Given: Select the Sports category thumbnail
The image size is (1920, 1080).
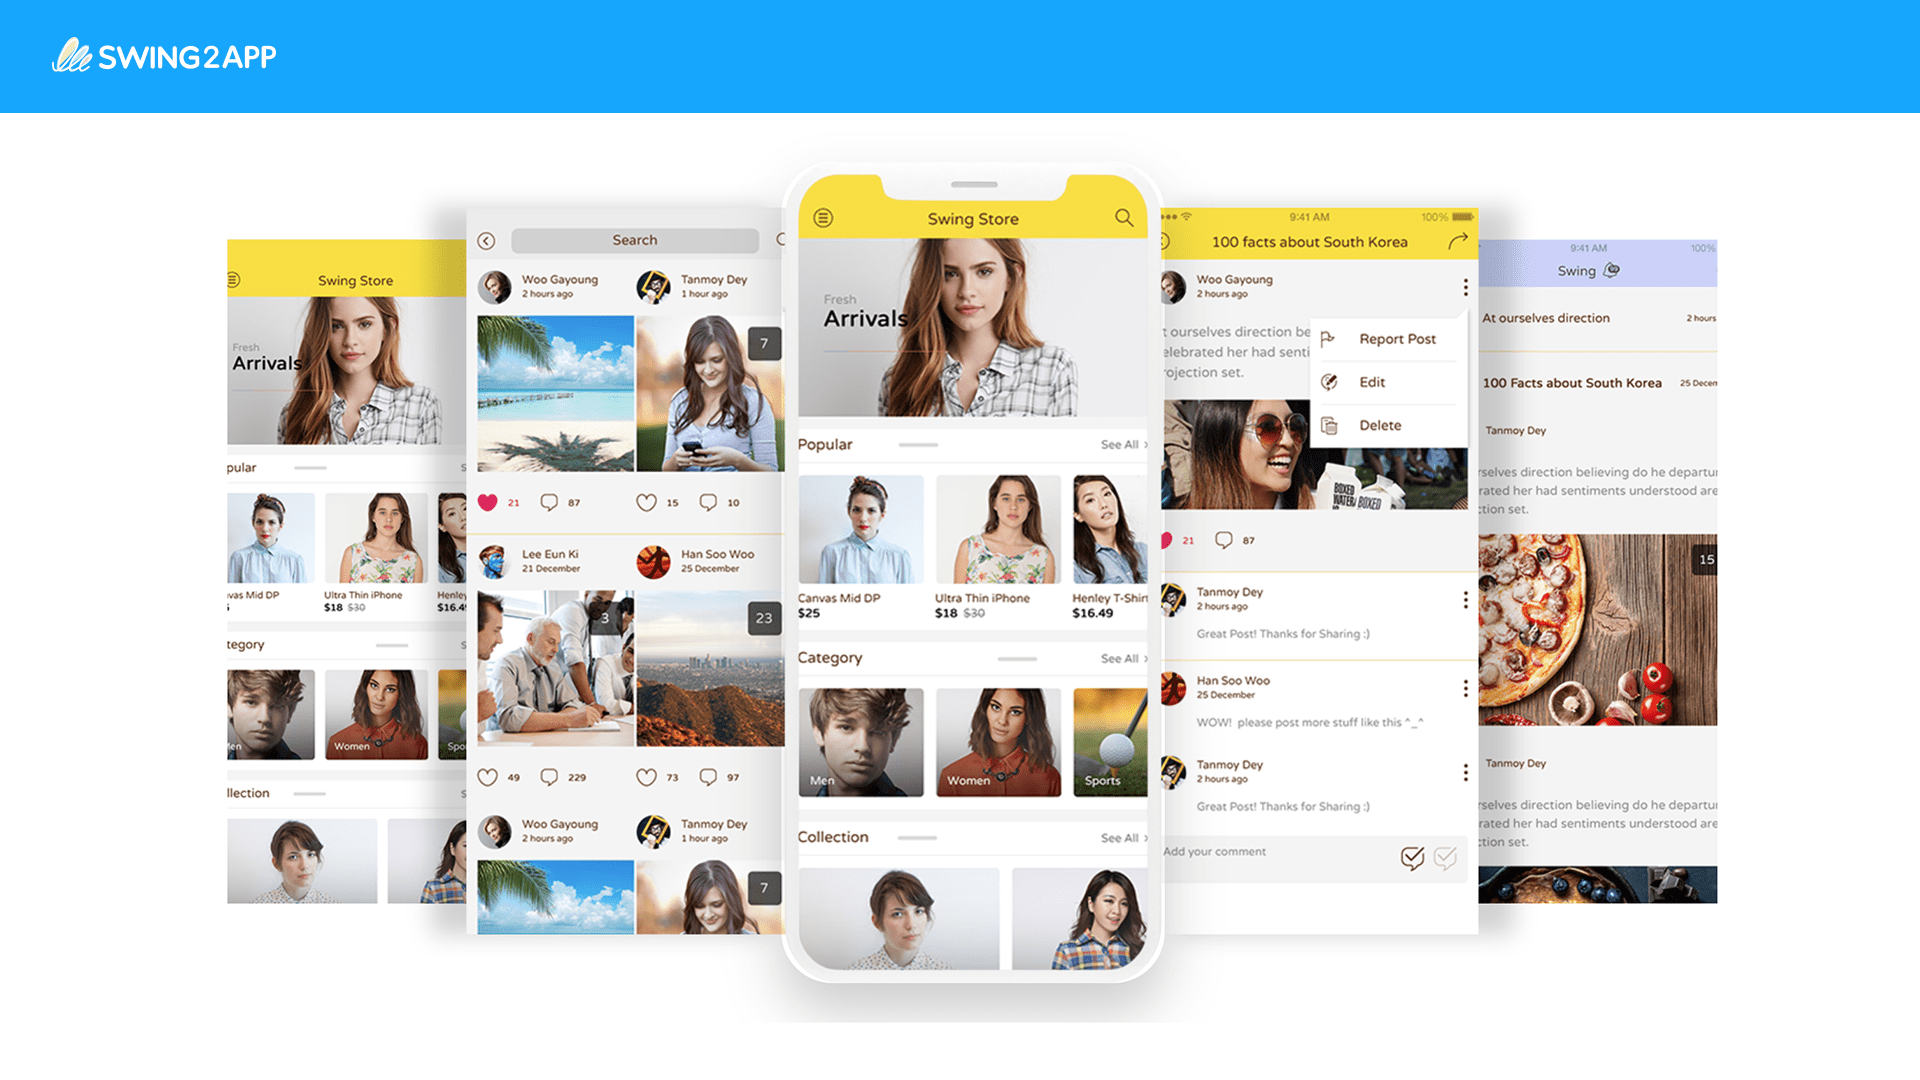Looking at the screenshot, I should point(1112,737).
